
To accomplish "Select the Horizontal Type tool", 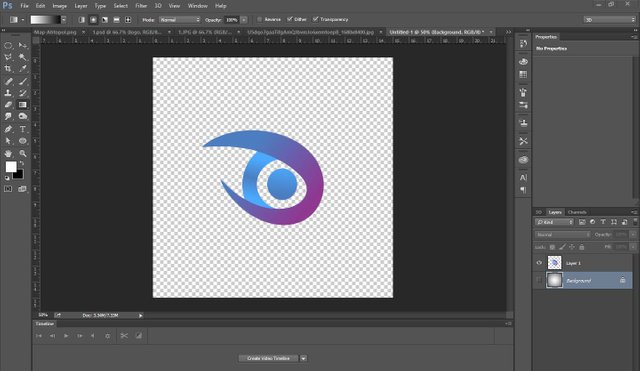I will (23, 129).
